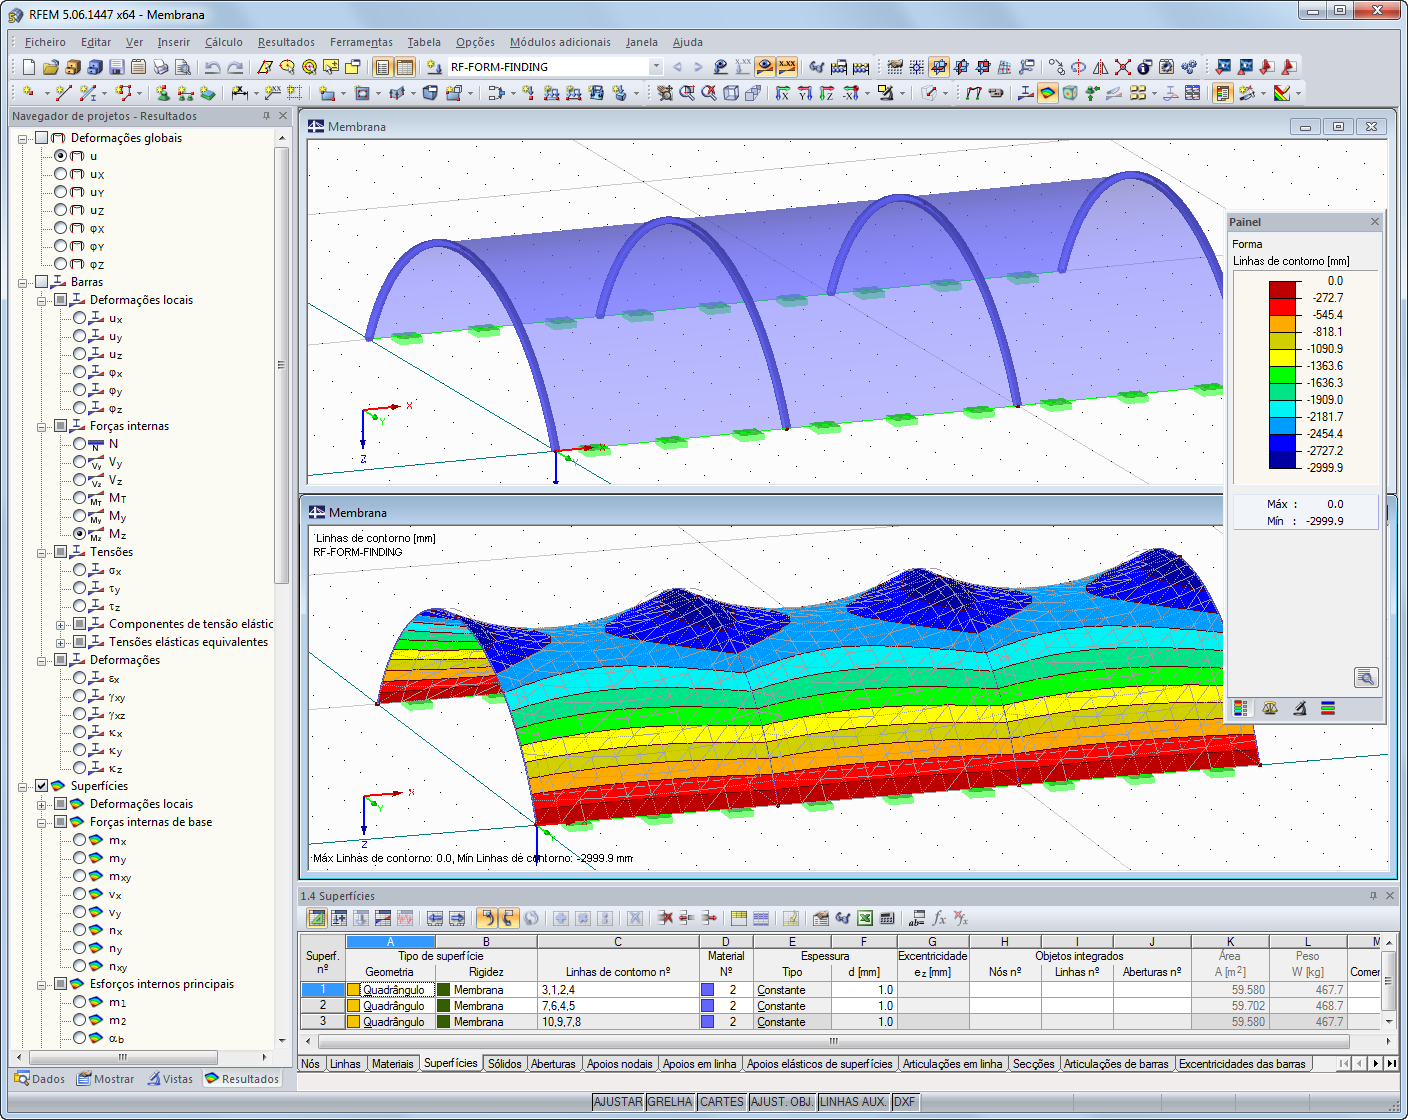Enable the uX radio button under Deformações globais

60,174
